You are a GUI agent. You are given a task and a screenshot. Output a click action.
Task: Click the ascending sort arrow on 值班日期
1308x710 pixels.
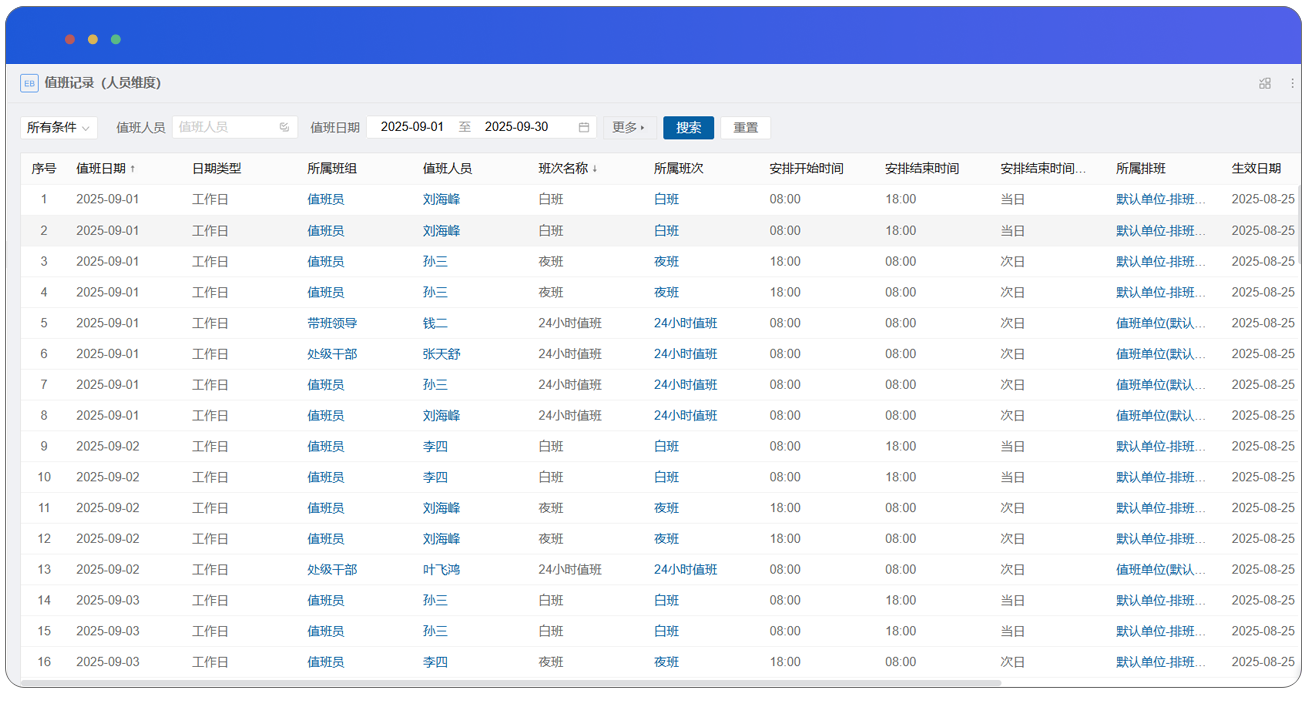point(132,169)
